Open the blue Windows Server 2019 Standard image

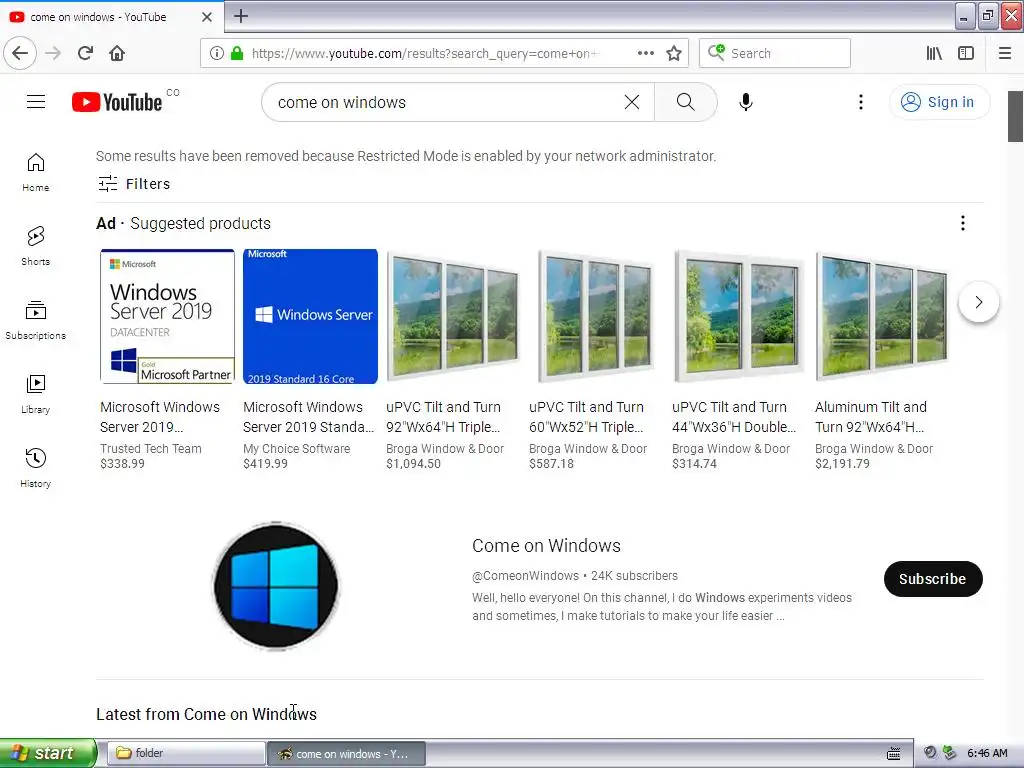point(310,316)
